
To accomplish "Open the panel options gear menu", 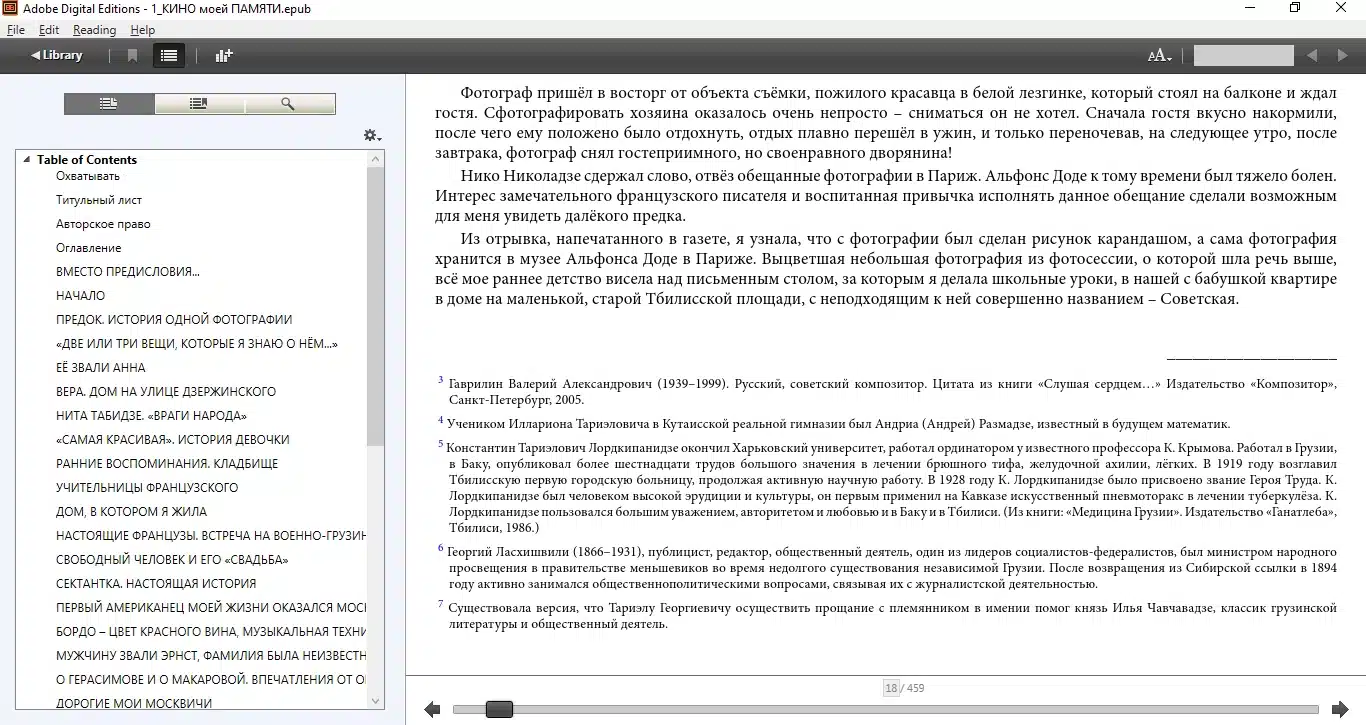I will tap(372, 135).
